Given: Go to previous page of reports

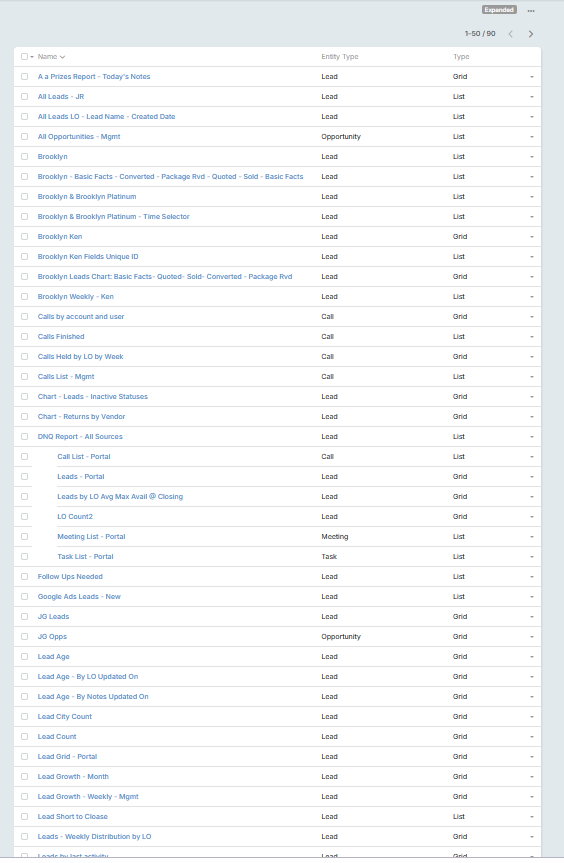Looking at the screenshot, I should pyautogui.click(x=511, y=34).
